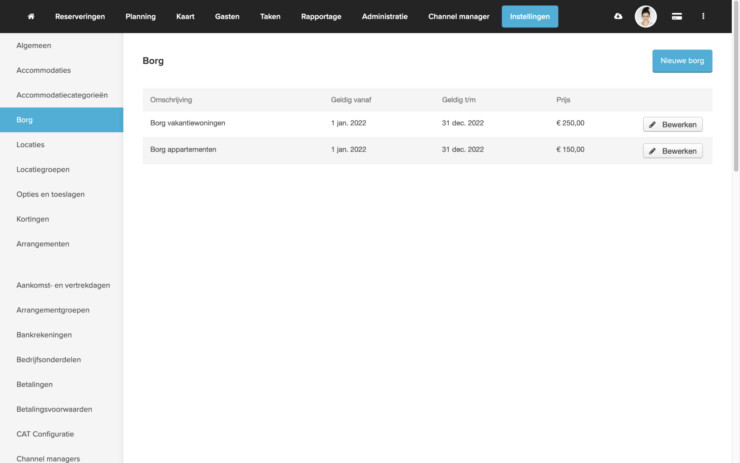Click the Omschrijving column header
Image resolution: width=740 pixels, height=463 pixels.
(171, 100)
